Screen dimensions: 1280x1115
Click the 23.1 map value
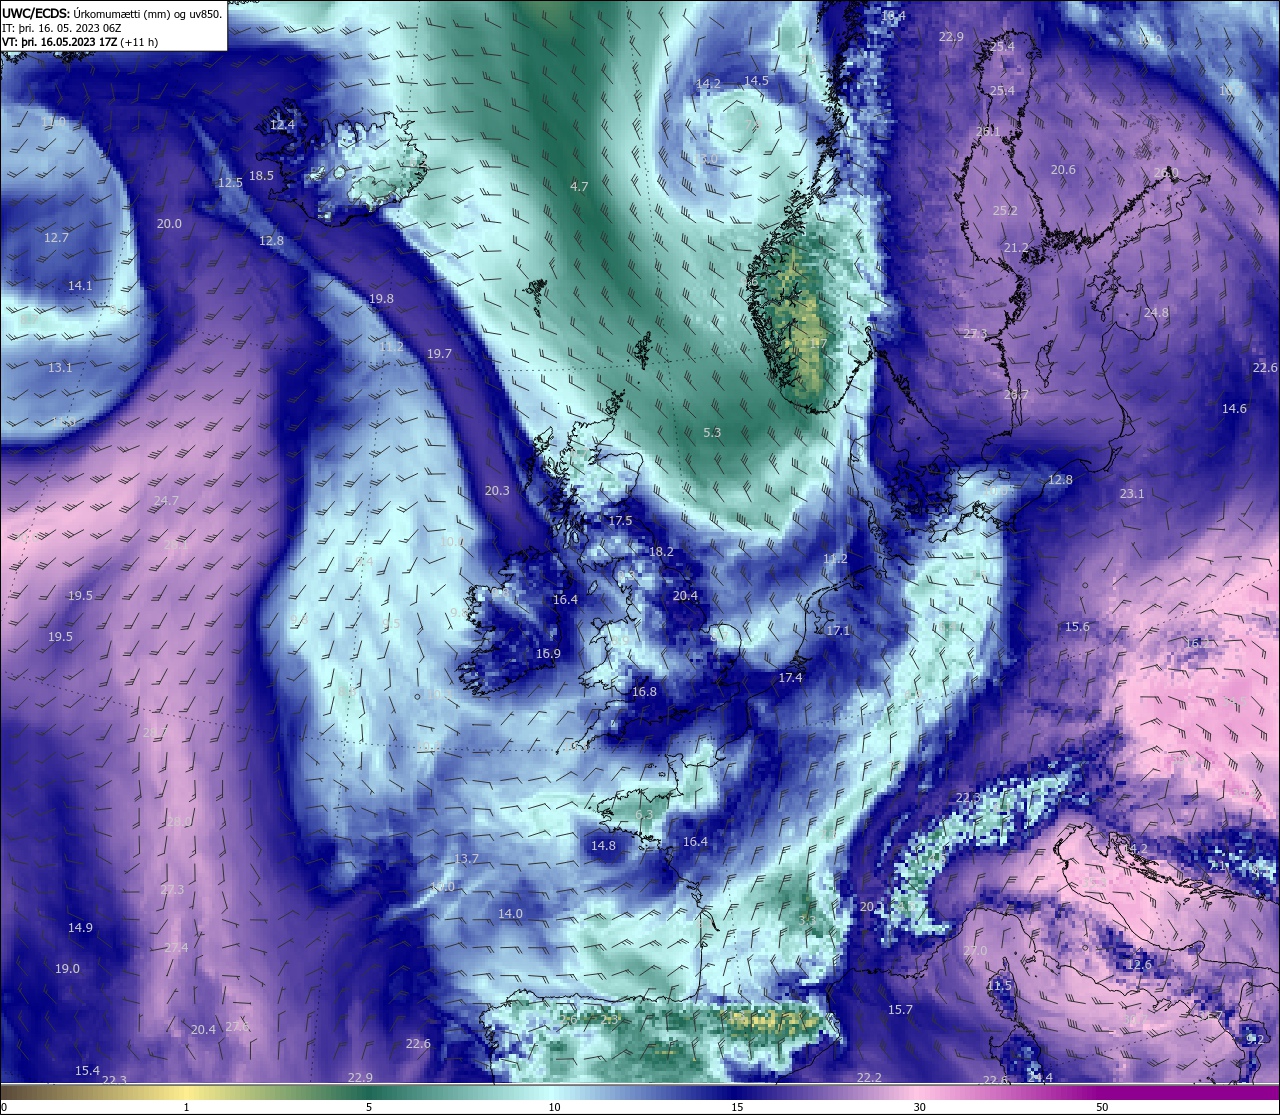click(1132, 494)
